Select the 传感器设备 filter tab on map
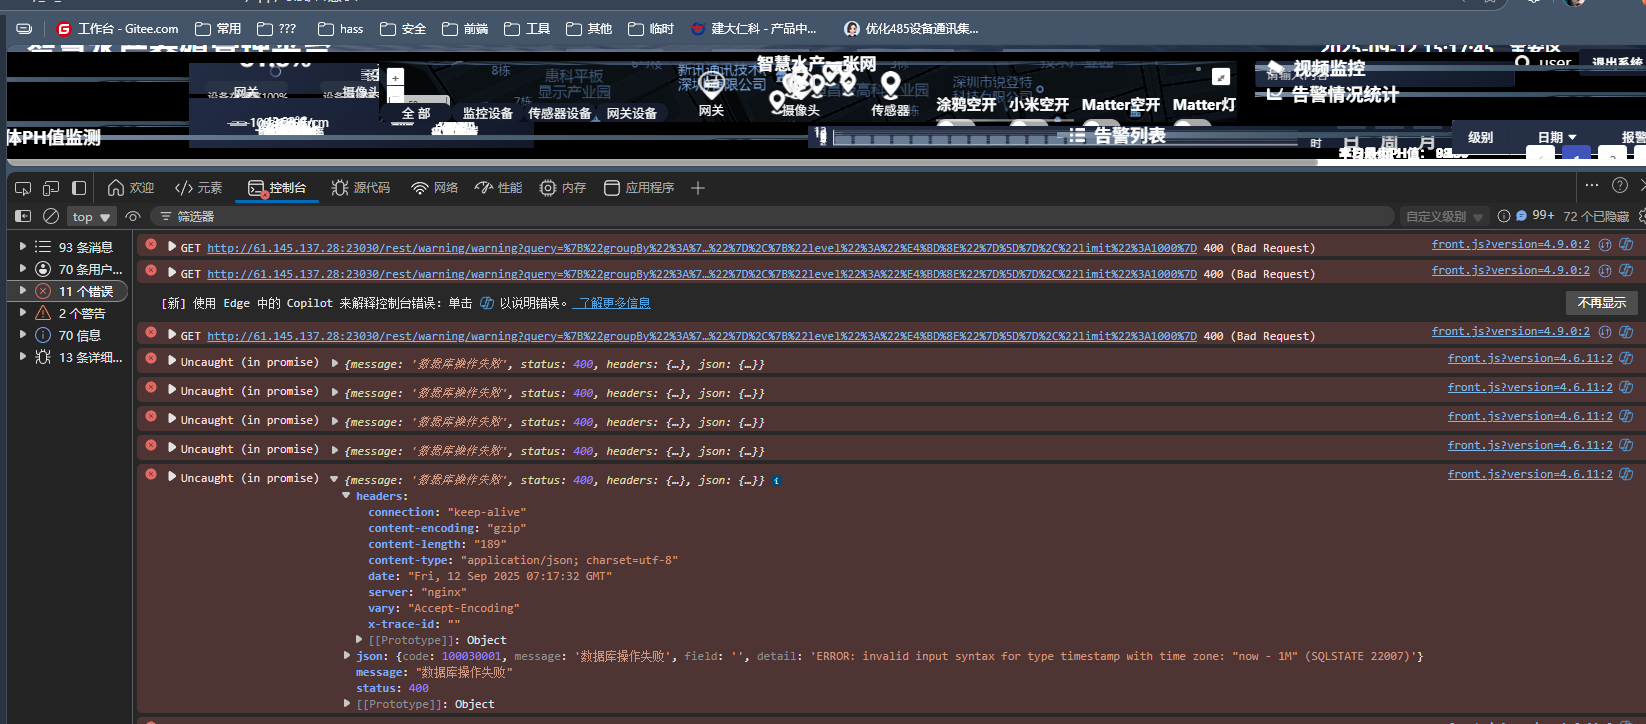The height and width of the screenshot is (724, 1646). point(560,114)
